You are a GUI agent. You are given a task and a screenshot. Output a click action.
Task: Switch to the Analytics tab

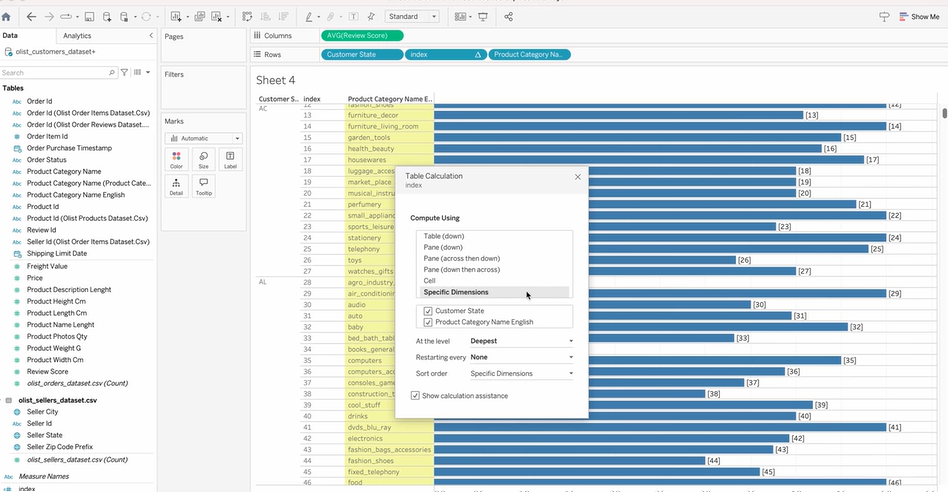(x=77, y=36)
